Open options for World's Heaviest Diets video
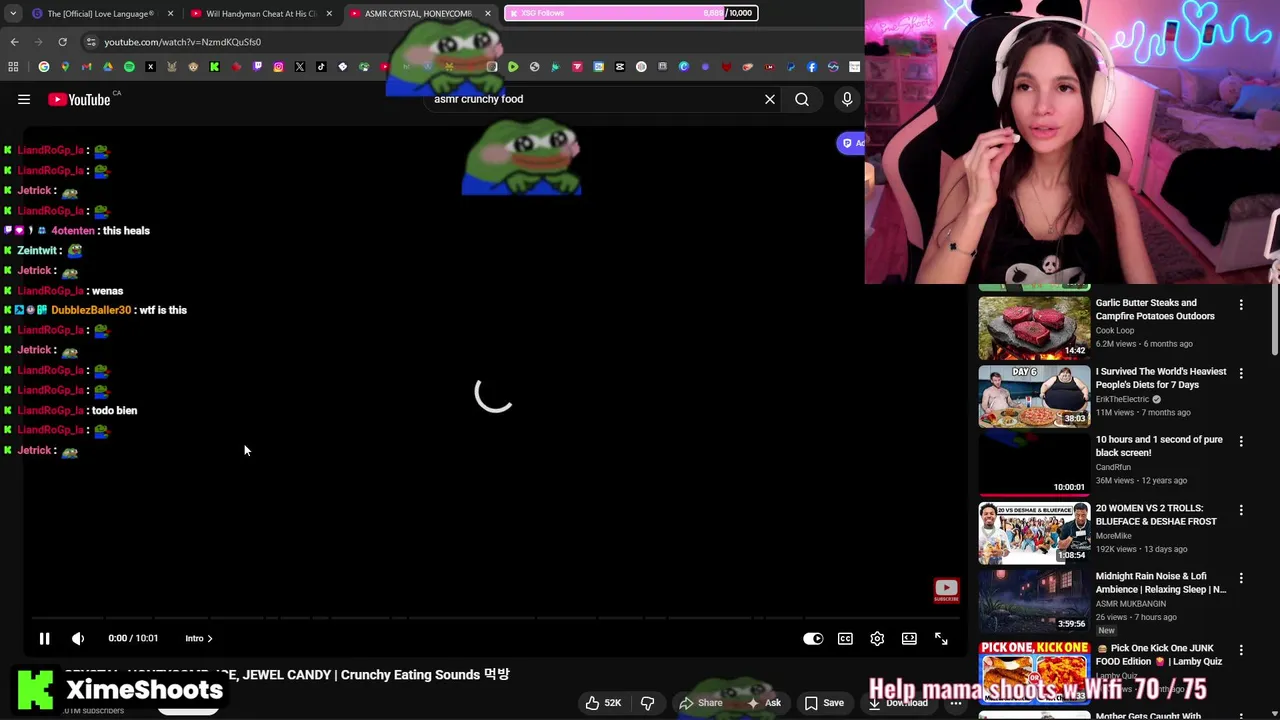 1241,373
